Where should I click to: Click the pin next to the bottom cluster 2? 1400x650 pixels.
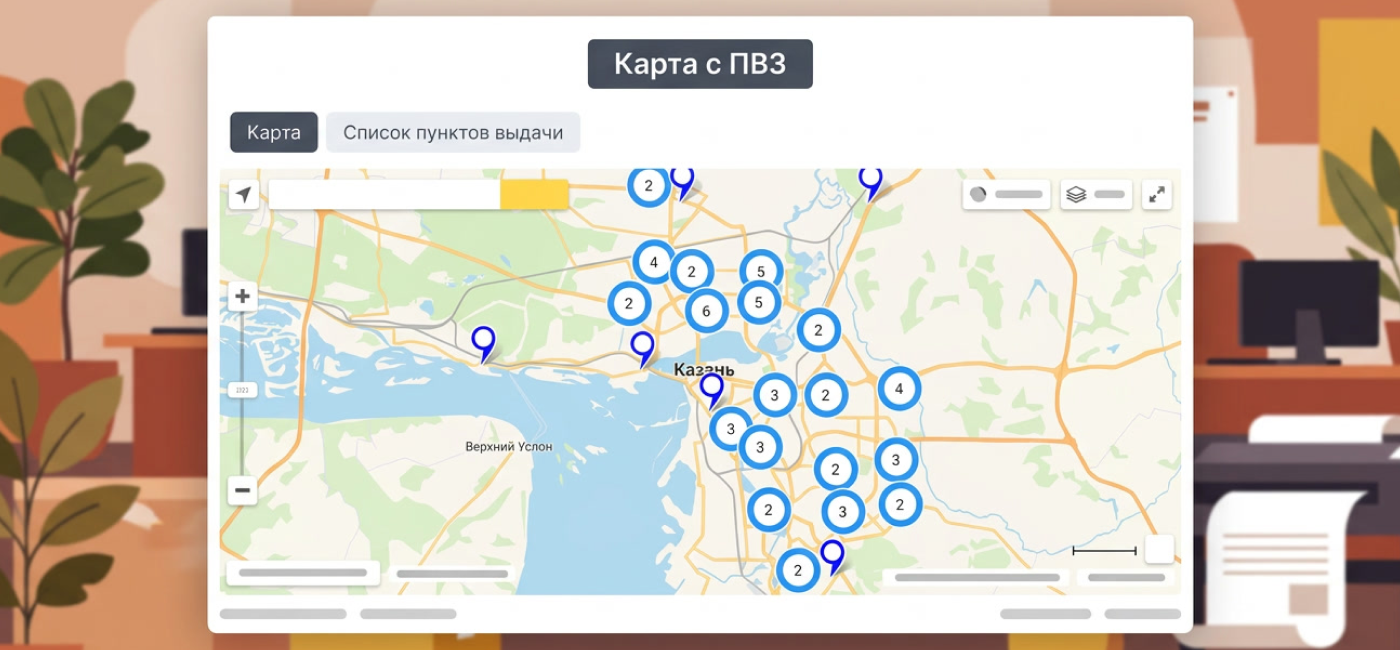[832, 556]
